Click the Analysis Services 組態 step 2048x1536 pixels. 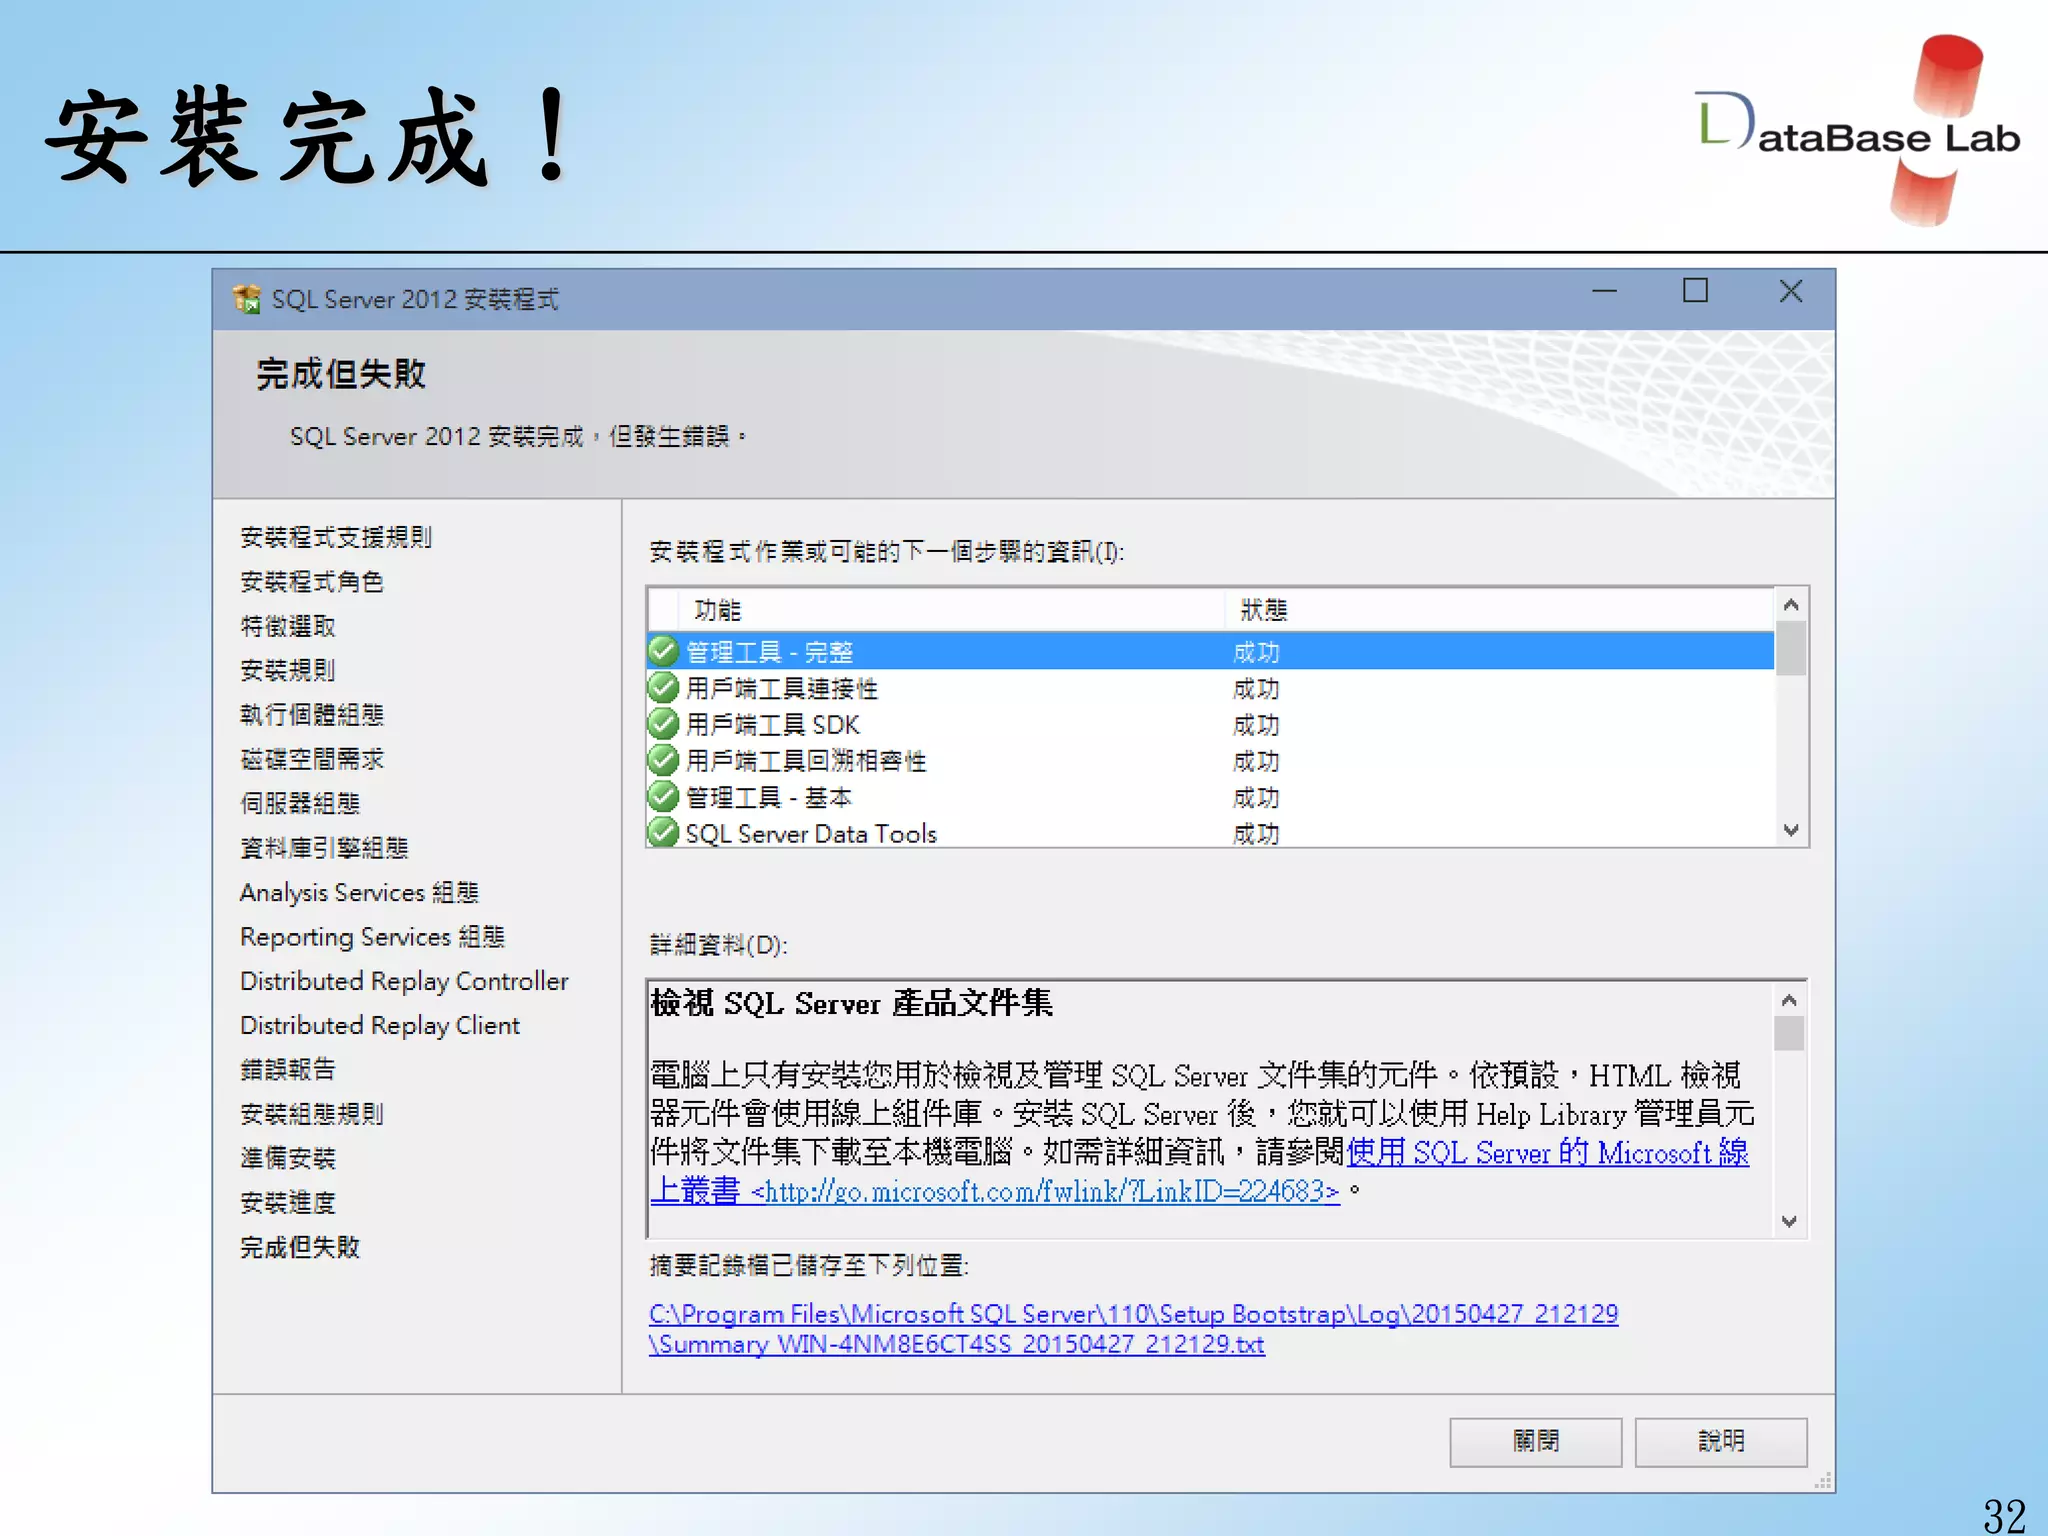360,892
